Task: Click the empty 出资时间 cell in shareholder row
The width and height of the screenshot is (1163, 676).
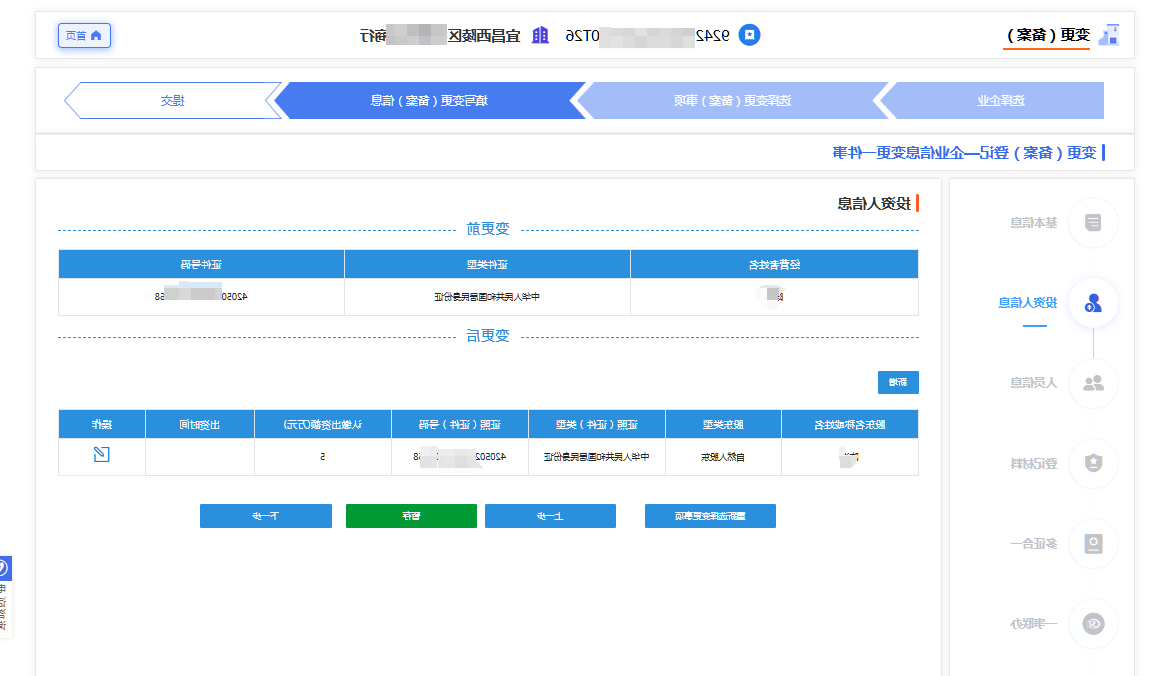Action: 200,457
